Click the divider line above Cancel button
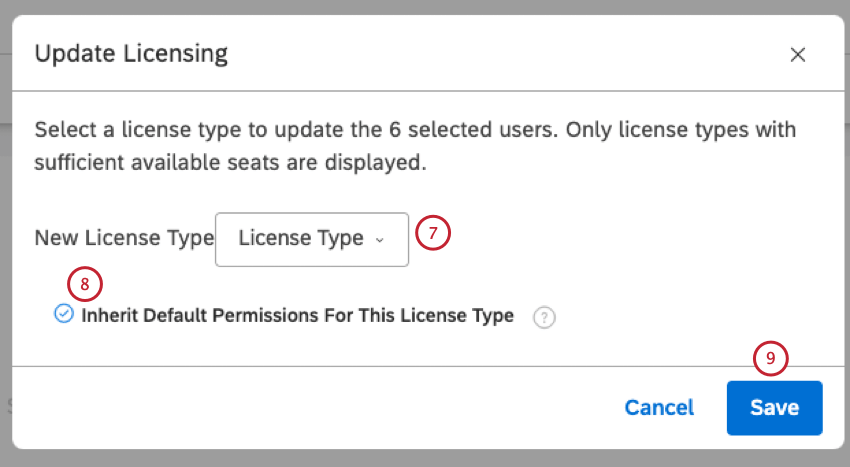 tap(425, 366)
